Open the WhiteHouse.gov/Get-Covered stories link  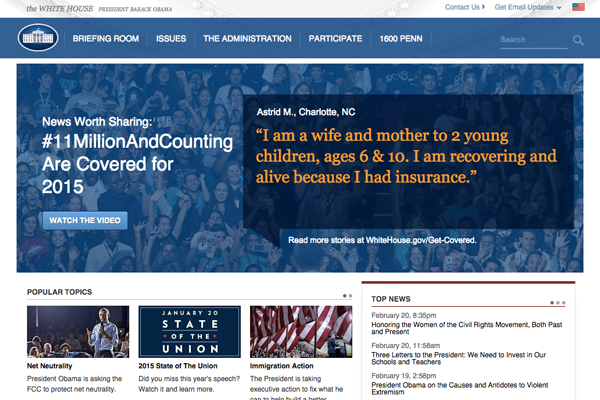coord(382,240)
